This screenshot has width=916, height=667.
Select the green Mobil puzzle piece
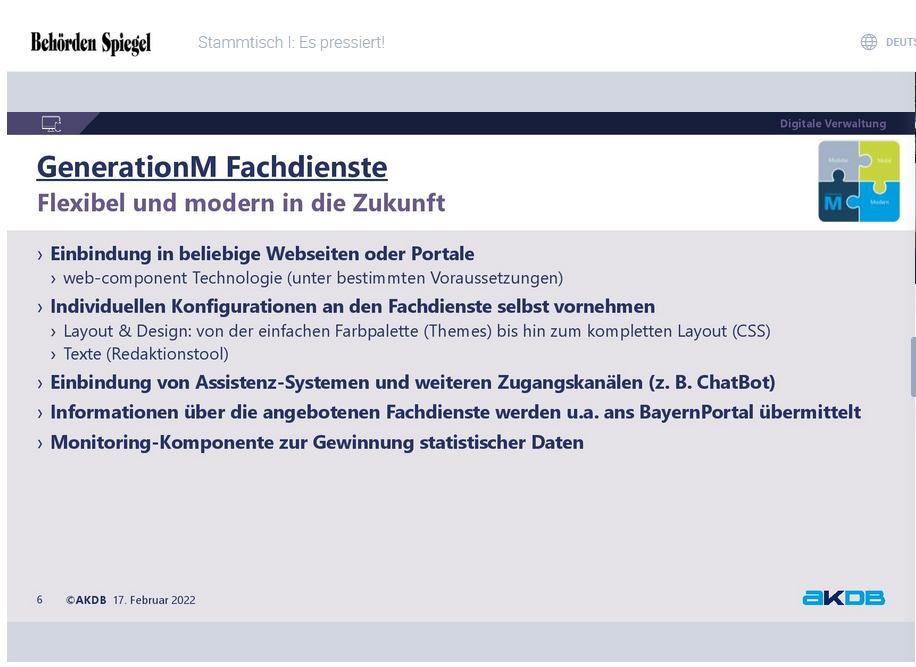point(881,160)
